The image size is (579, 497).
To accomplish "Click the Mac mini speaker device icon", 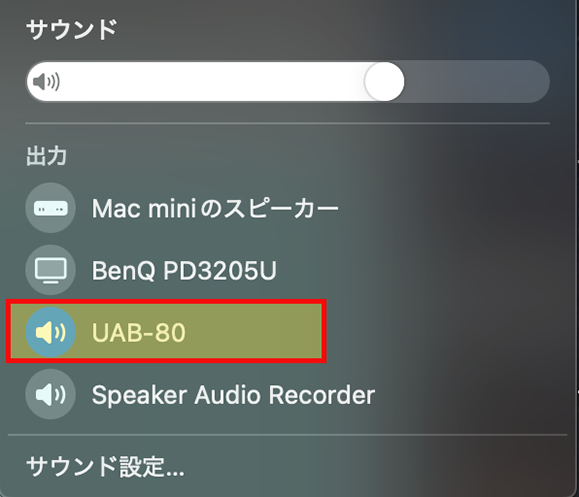I will coord(51,208).
